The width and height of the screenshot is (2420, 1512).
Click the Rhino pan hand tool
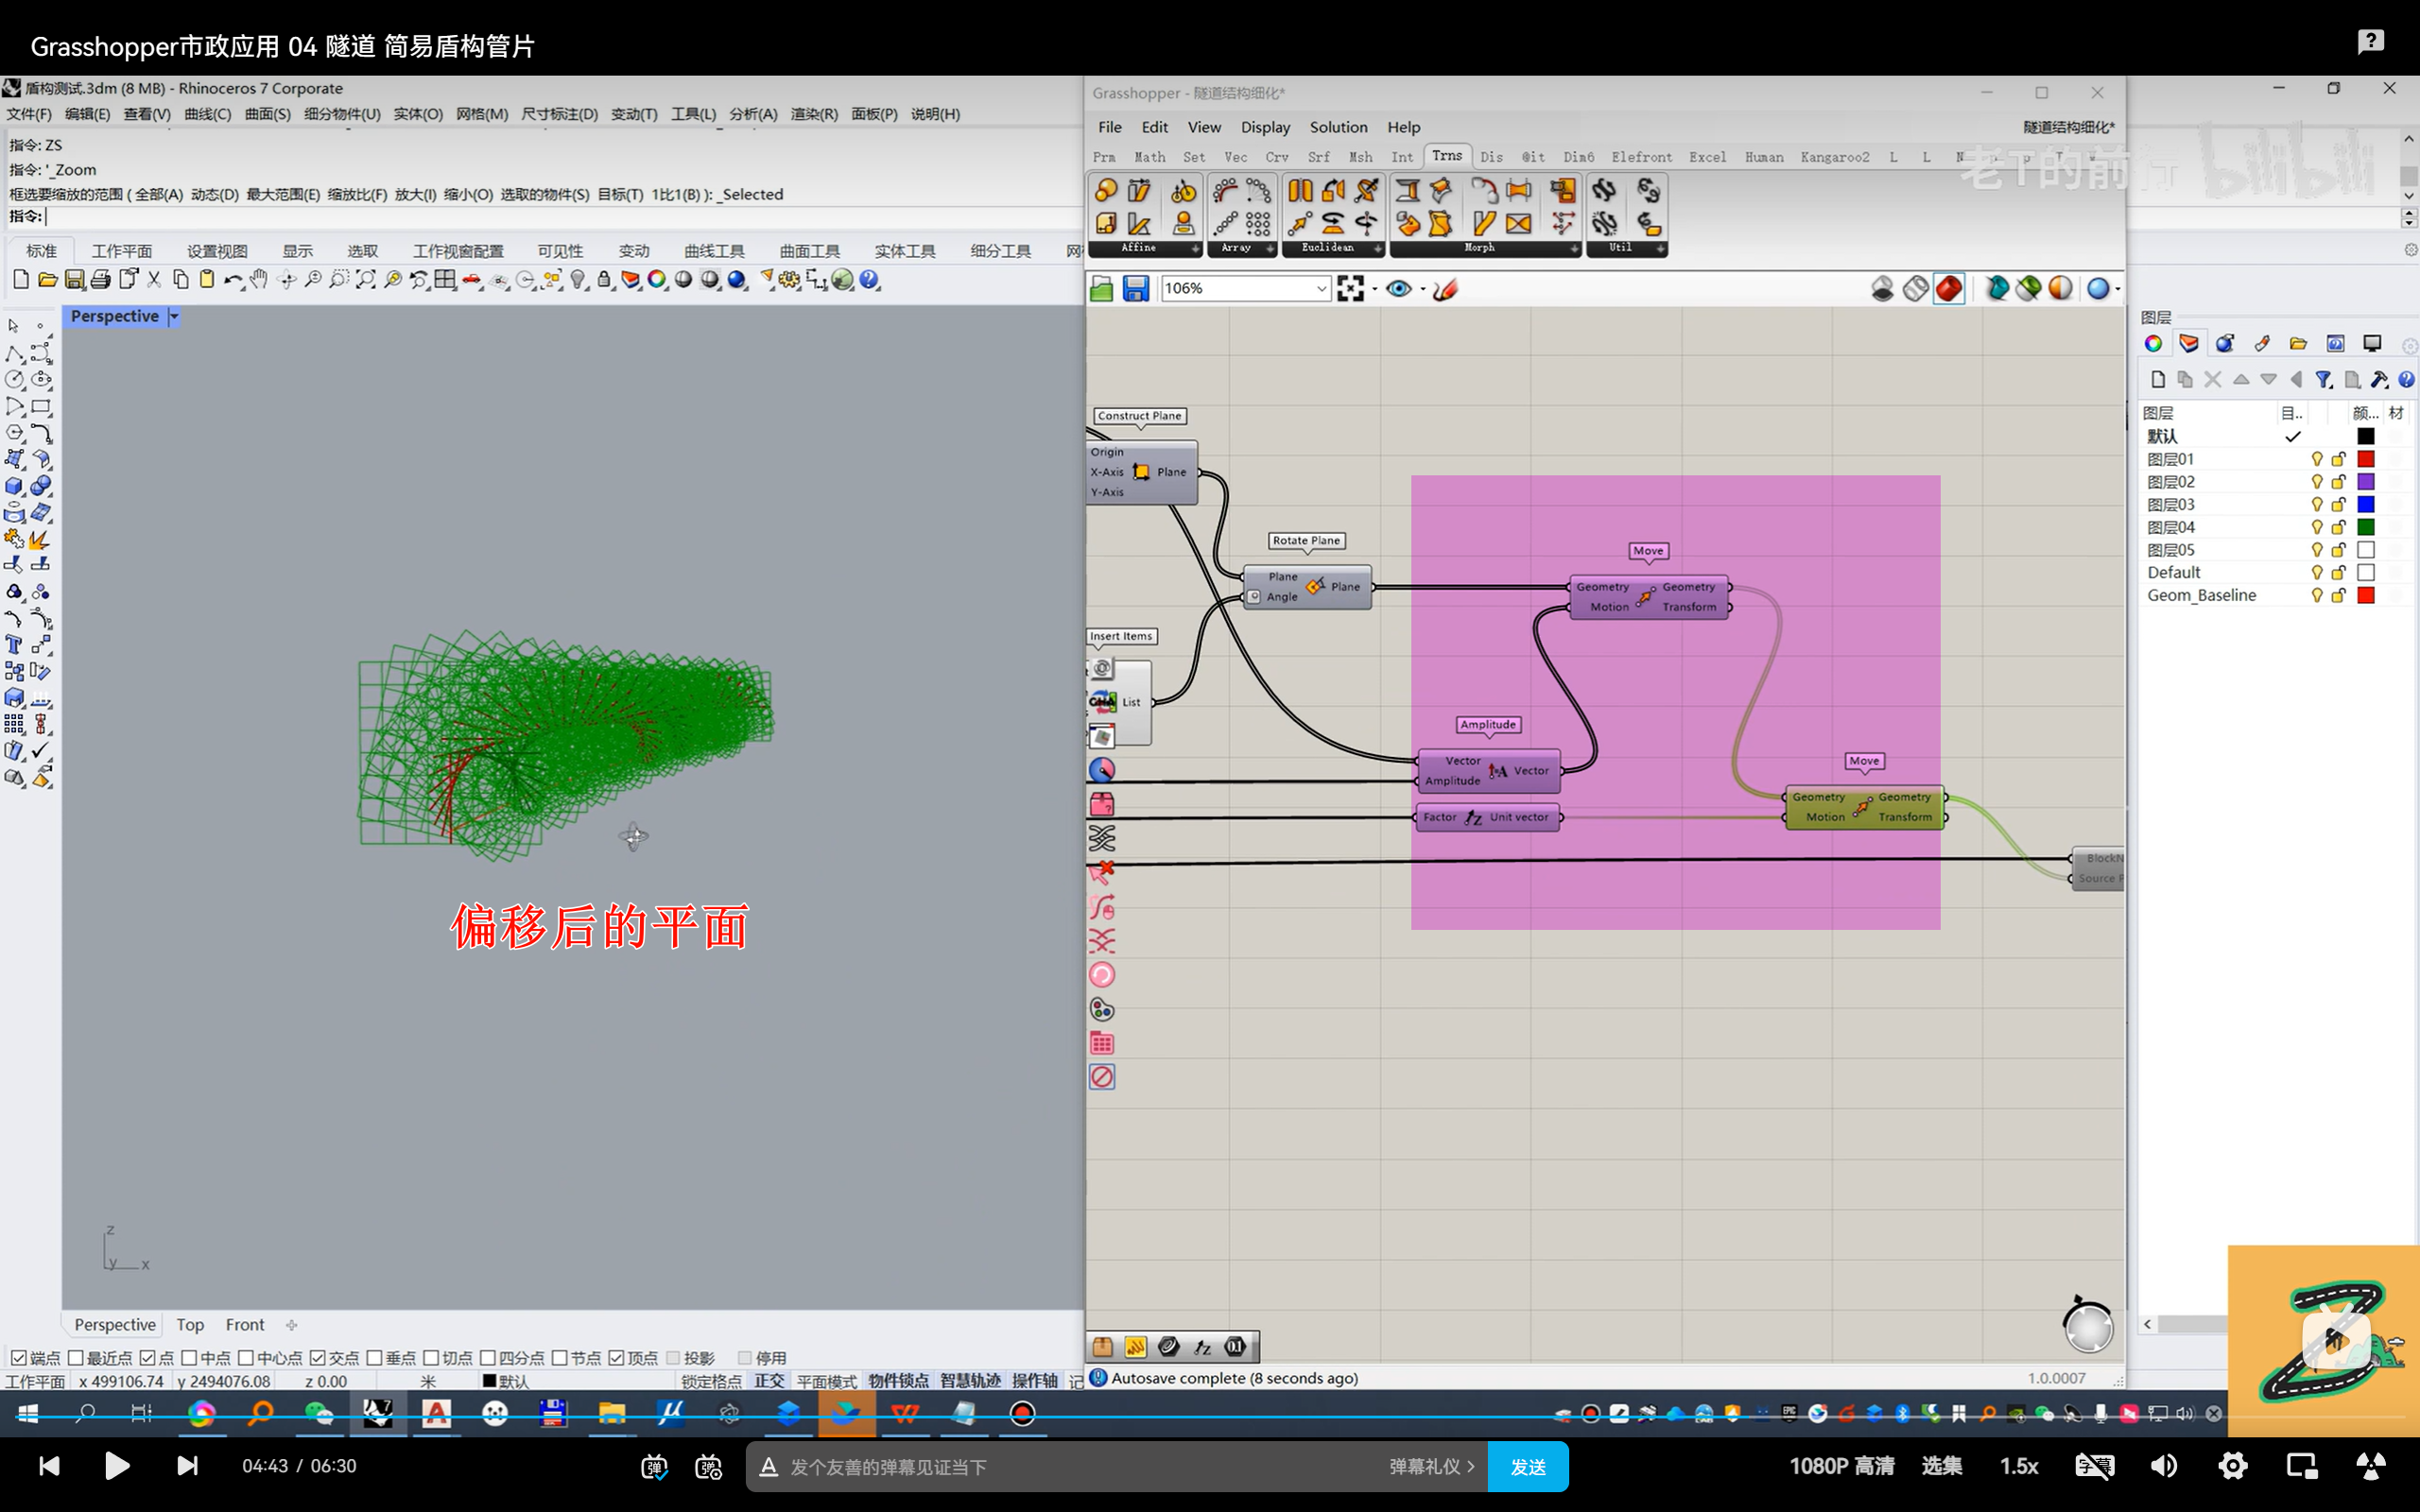click(259, 280)
